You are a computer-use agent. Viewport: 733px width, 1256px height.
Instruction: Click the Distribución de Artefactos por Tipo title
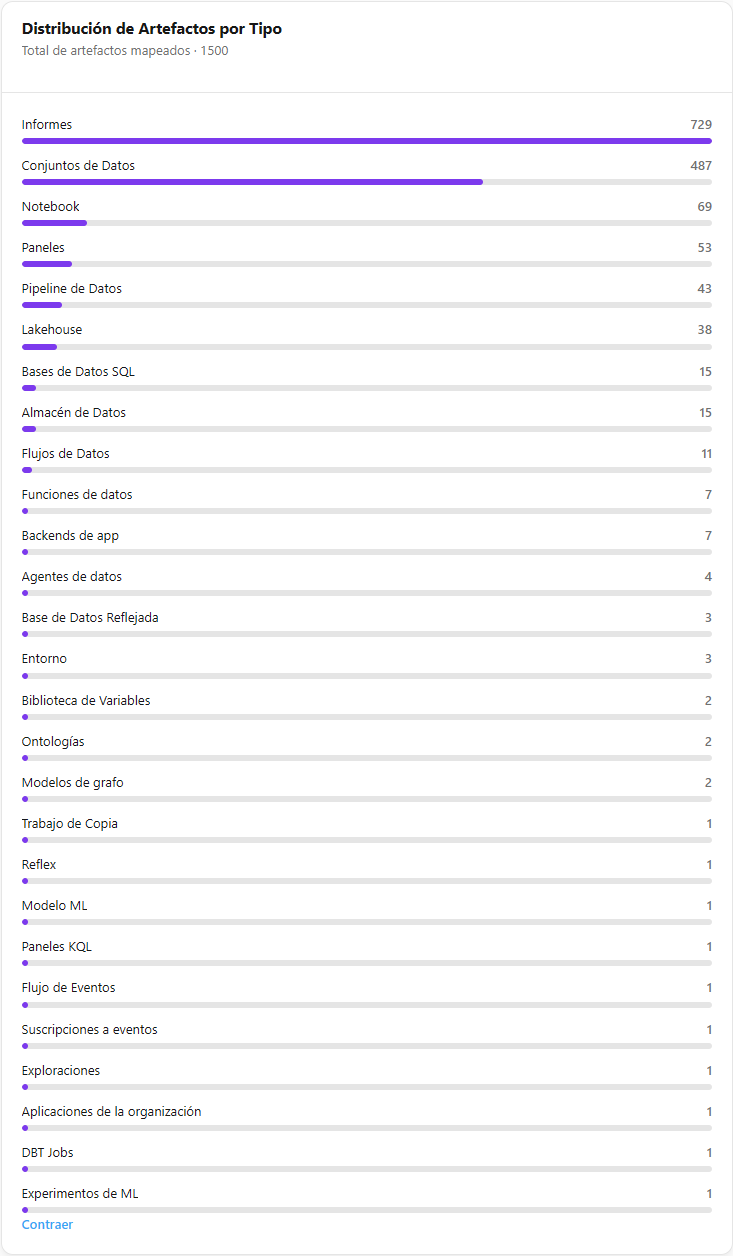point(152,29)
